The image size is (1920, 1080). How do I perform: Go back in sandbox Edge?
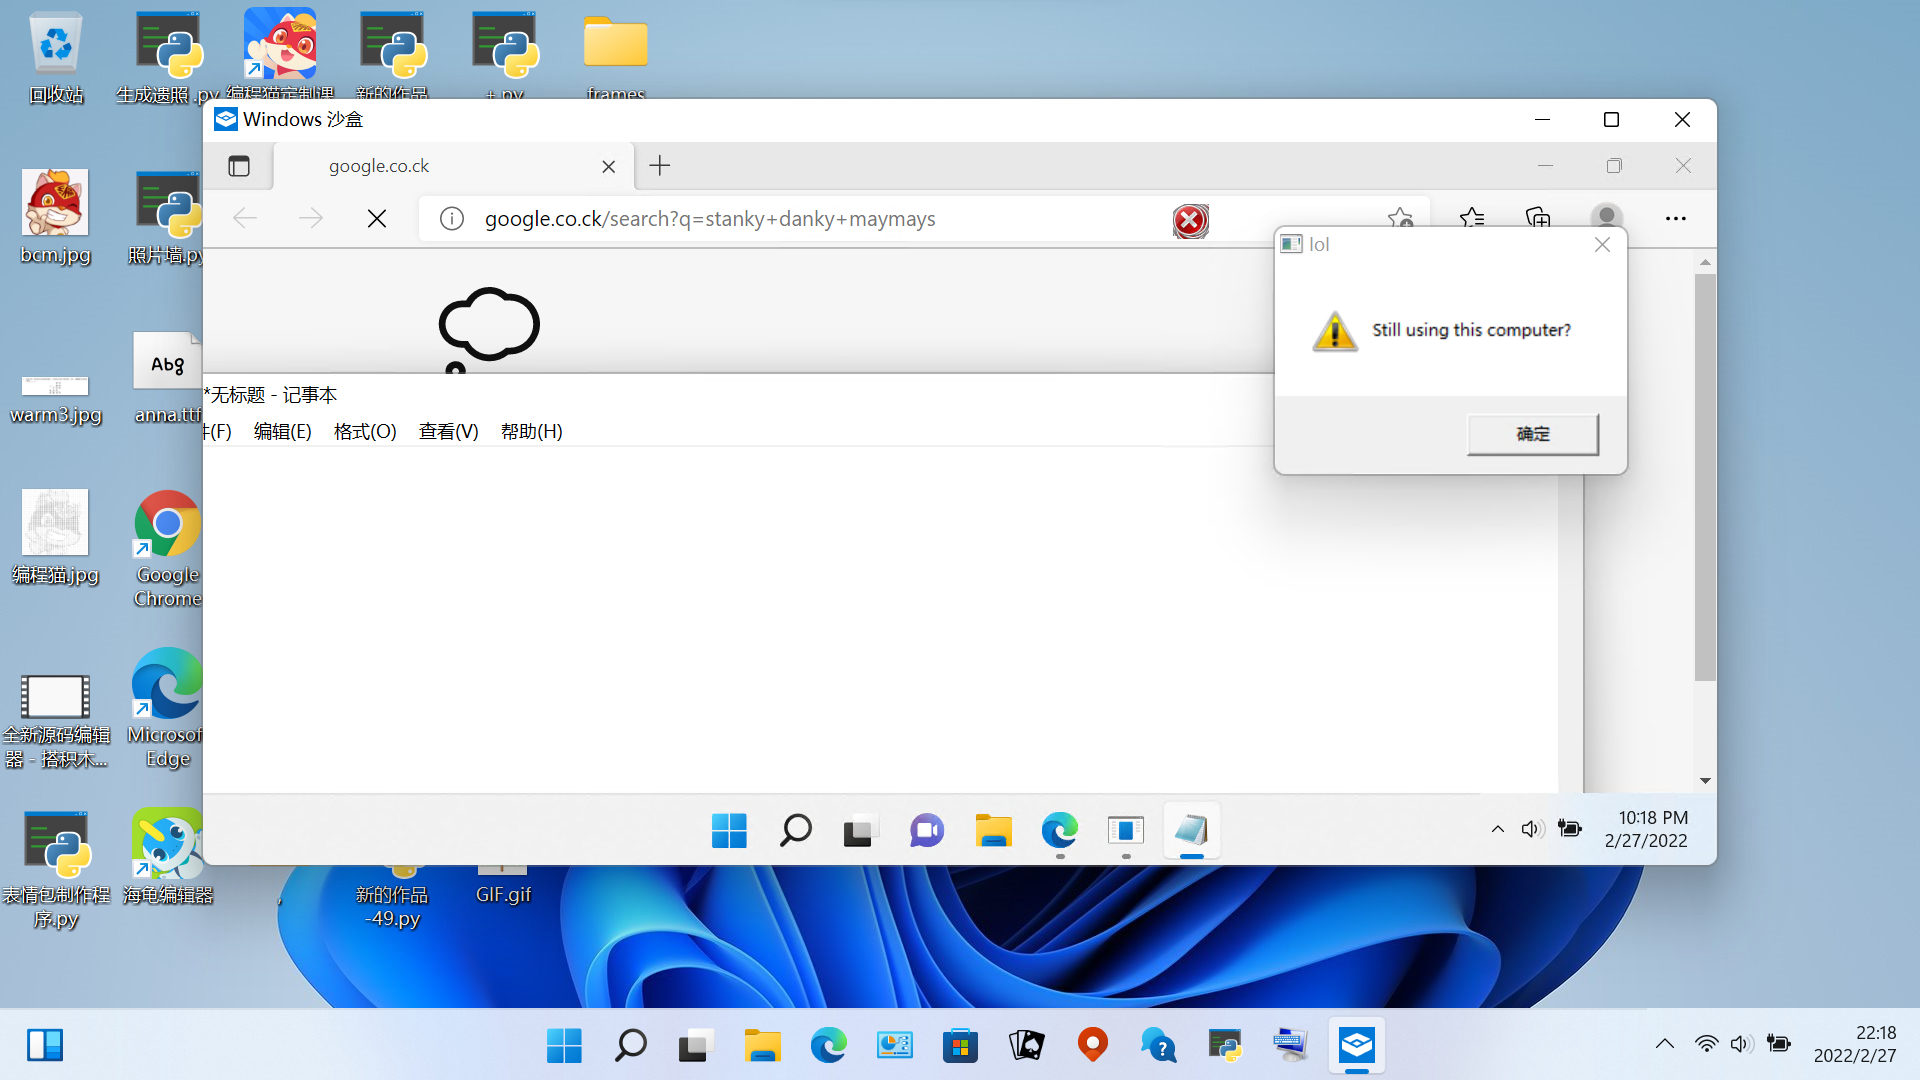click(x=245, y=218)
